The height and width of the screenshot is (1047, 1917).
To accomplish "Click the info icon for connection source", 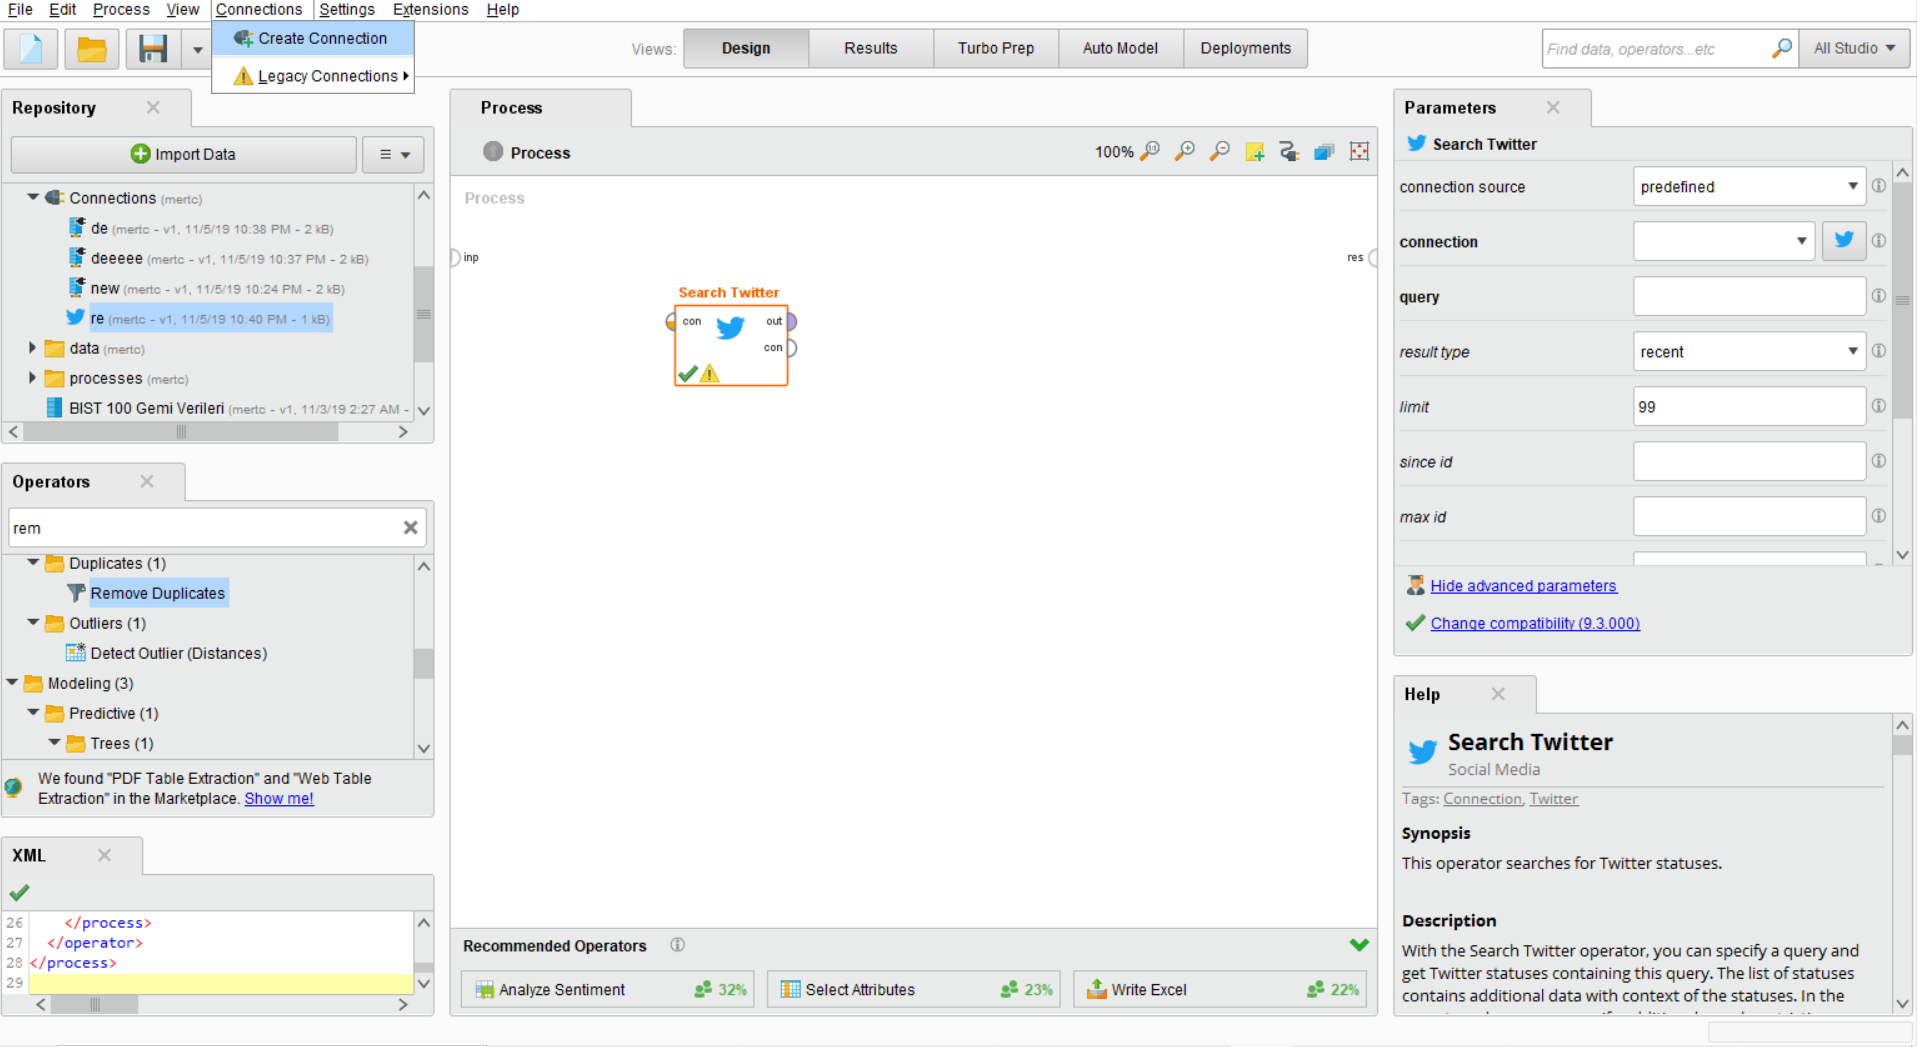I will pyautogui.click(x=1879, y=186).
